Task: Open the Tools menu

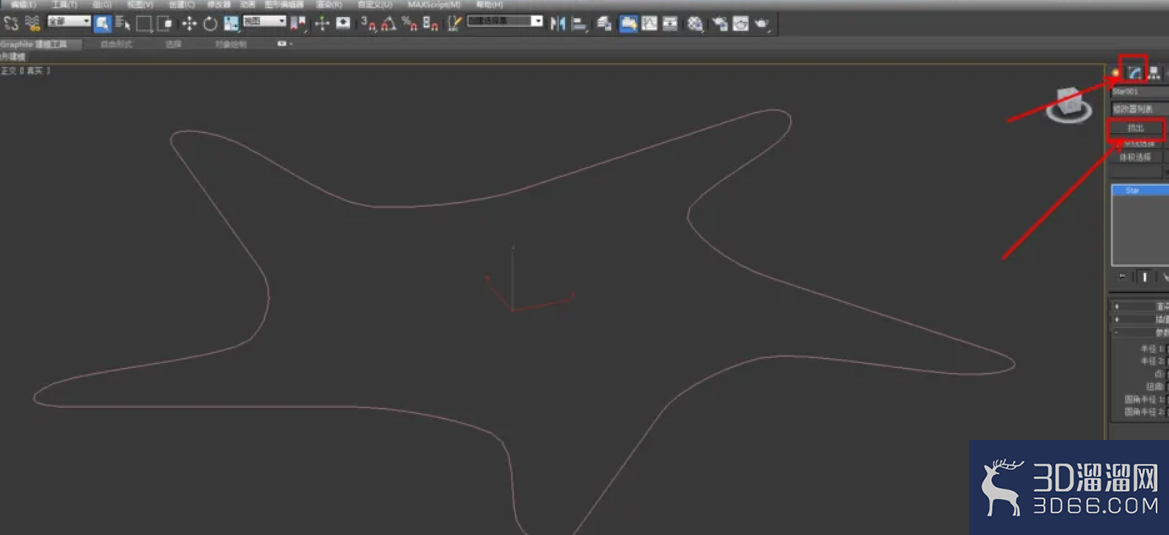Action: (64, 4)
